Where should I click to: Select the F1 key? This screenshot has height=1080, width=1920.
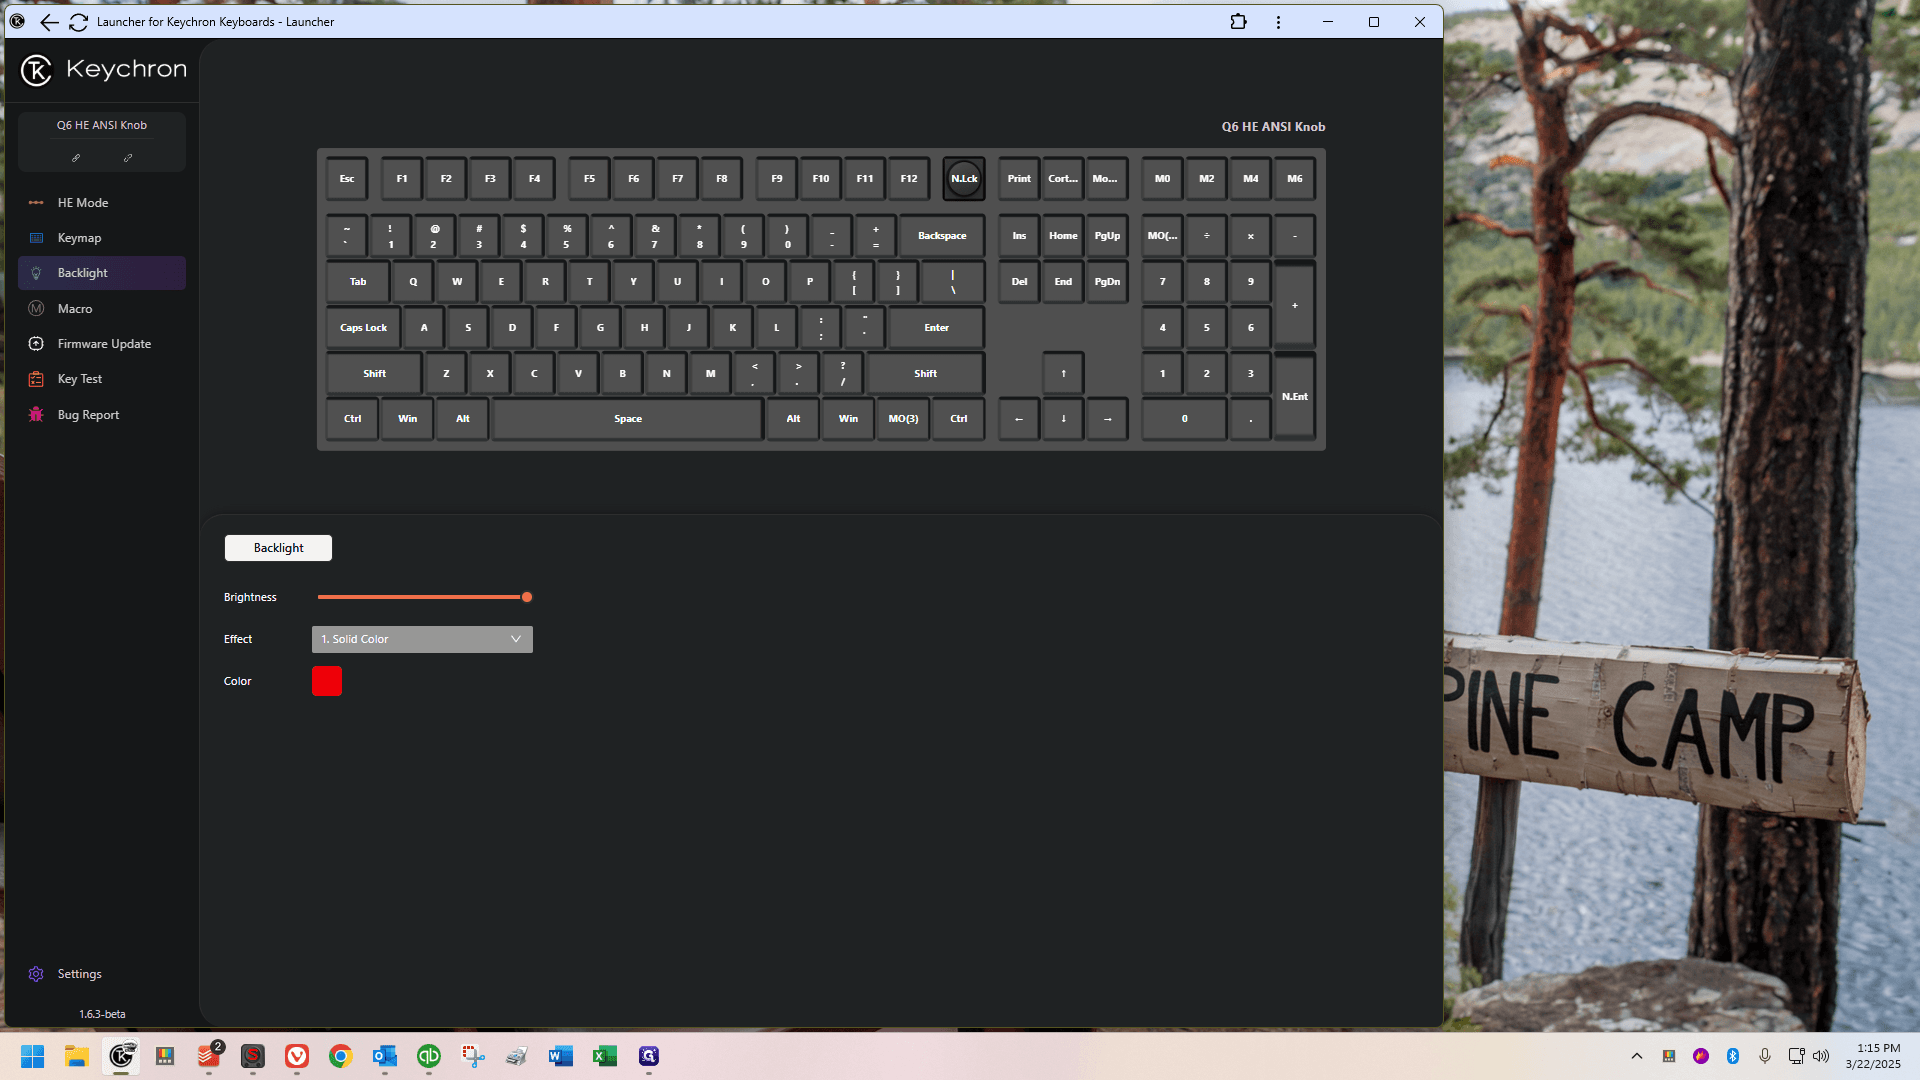point(402,179)
